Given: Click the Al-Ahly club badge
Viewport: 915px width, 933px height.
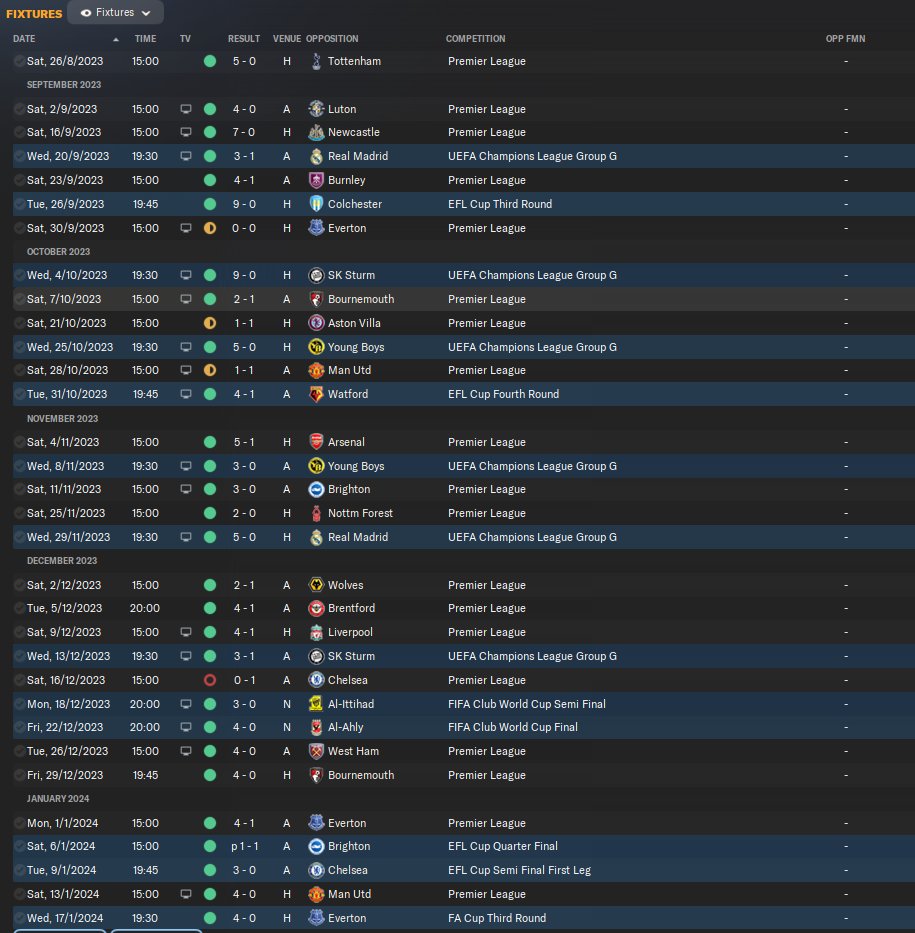Looking at the screenshot, I should (x=317, y=727).
